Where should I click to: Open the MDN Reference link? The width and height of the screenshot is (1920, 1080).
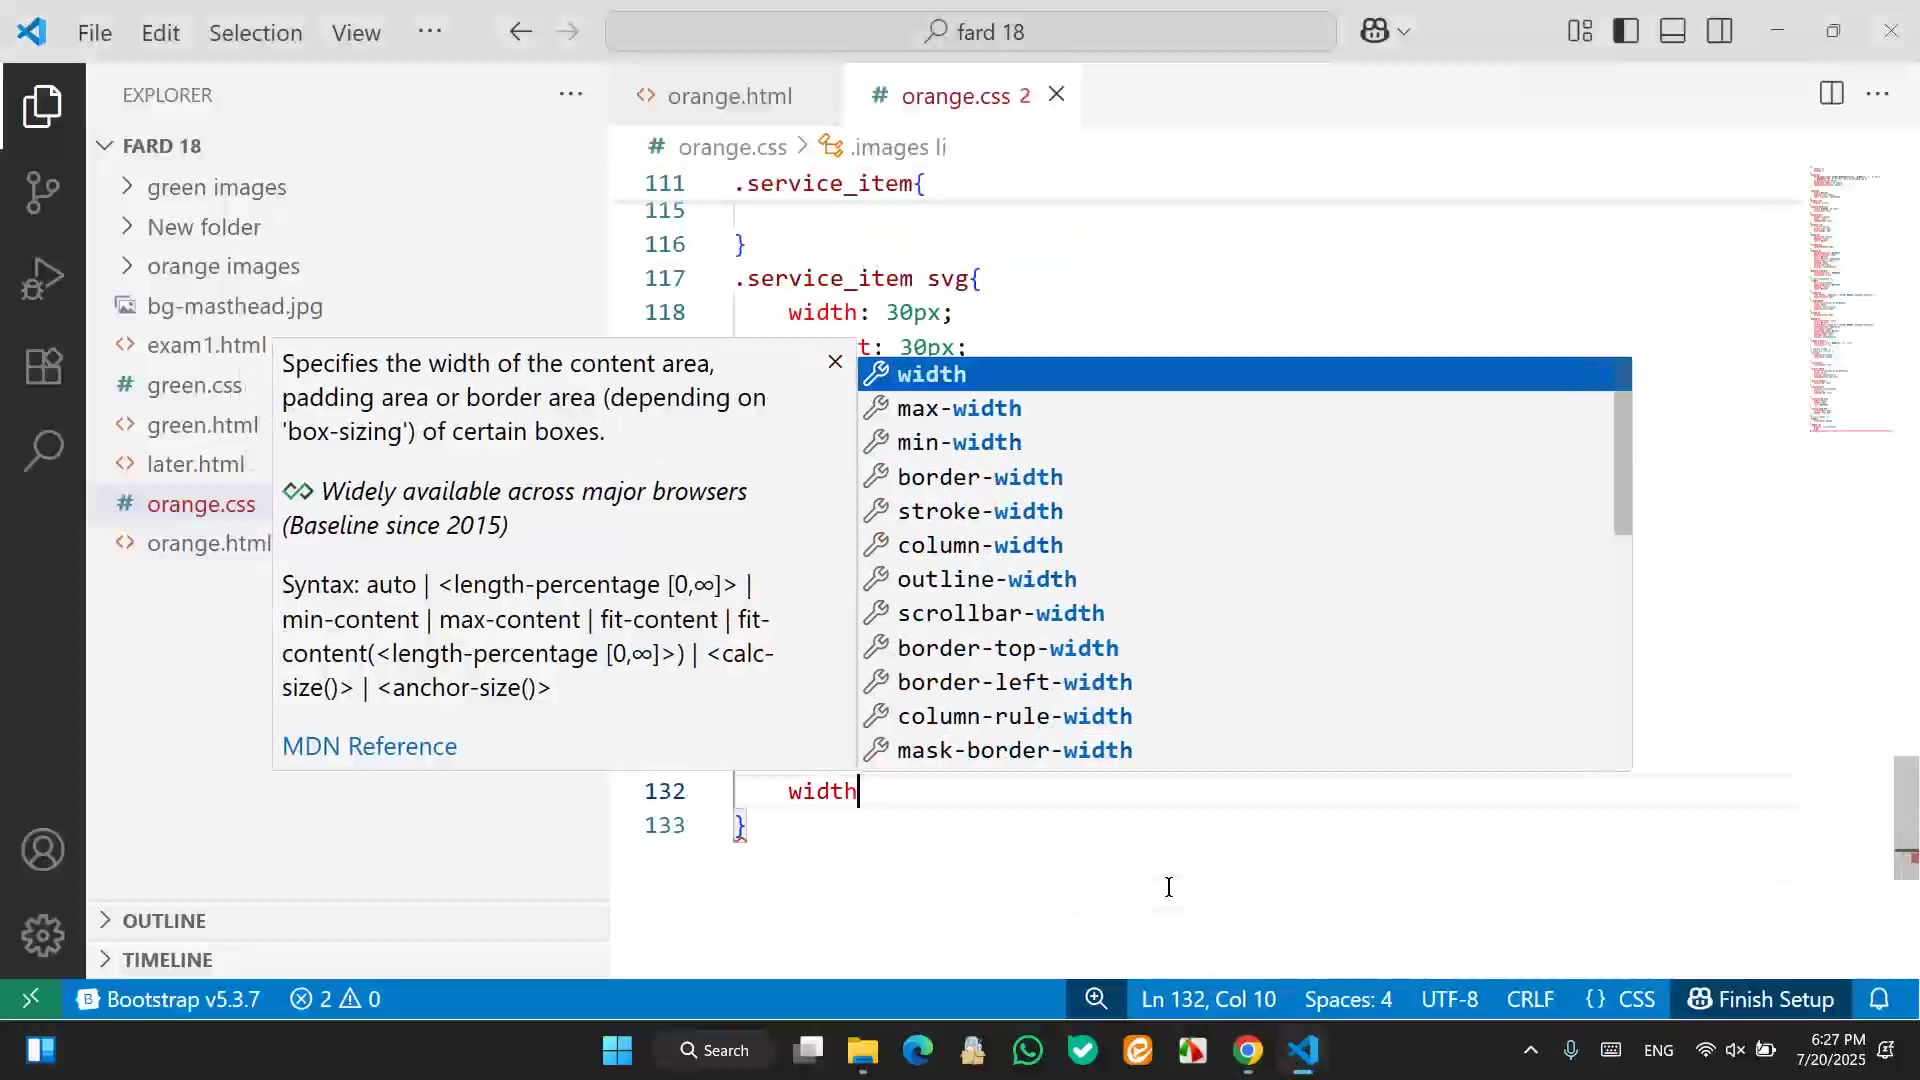(369, 746)
